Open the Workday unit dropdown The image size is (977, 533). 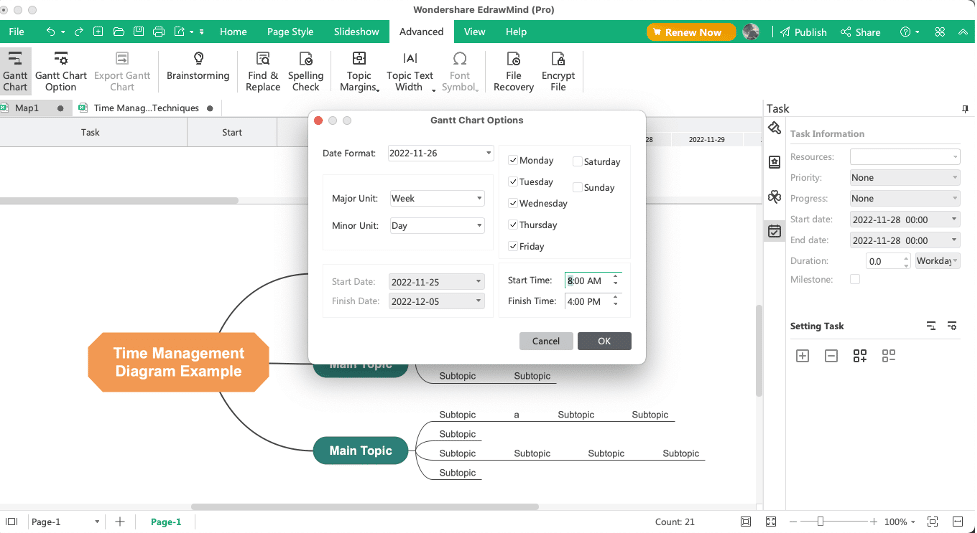point(937,261)
